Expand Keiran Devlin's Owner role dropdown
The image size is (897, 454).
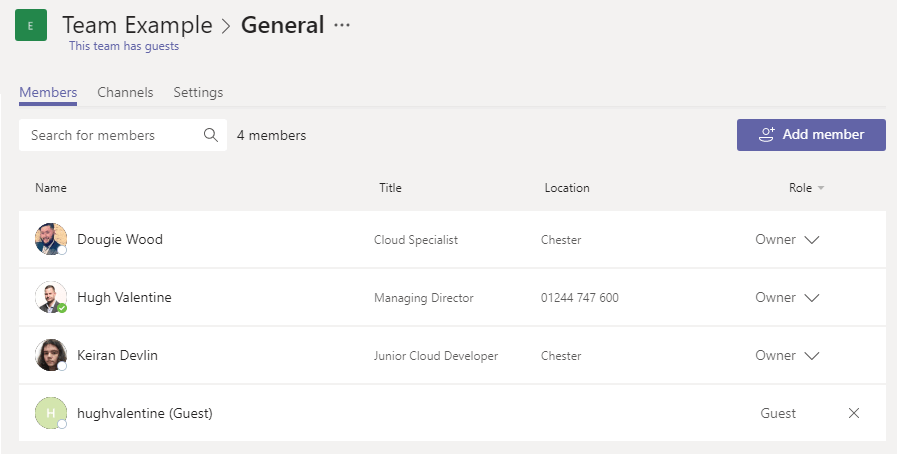click(811, 356)
